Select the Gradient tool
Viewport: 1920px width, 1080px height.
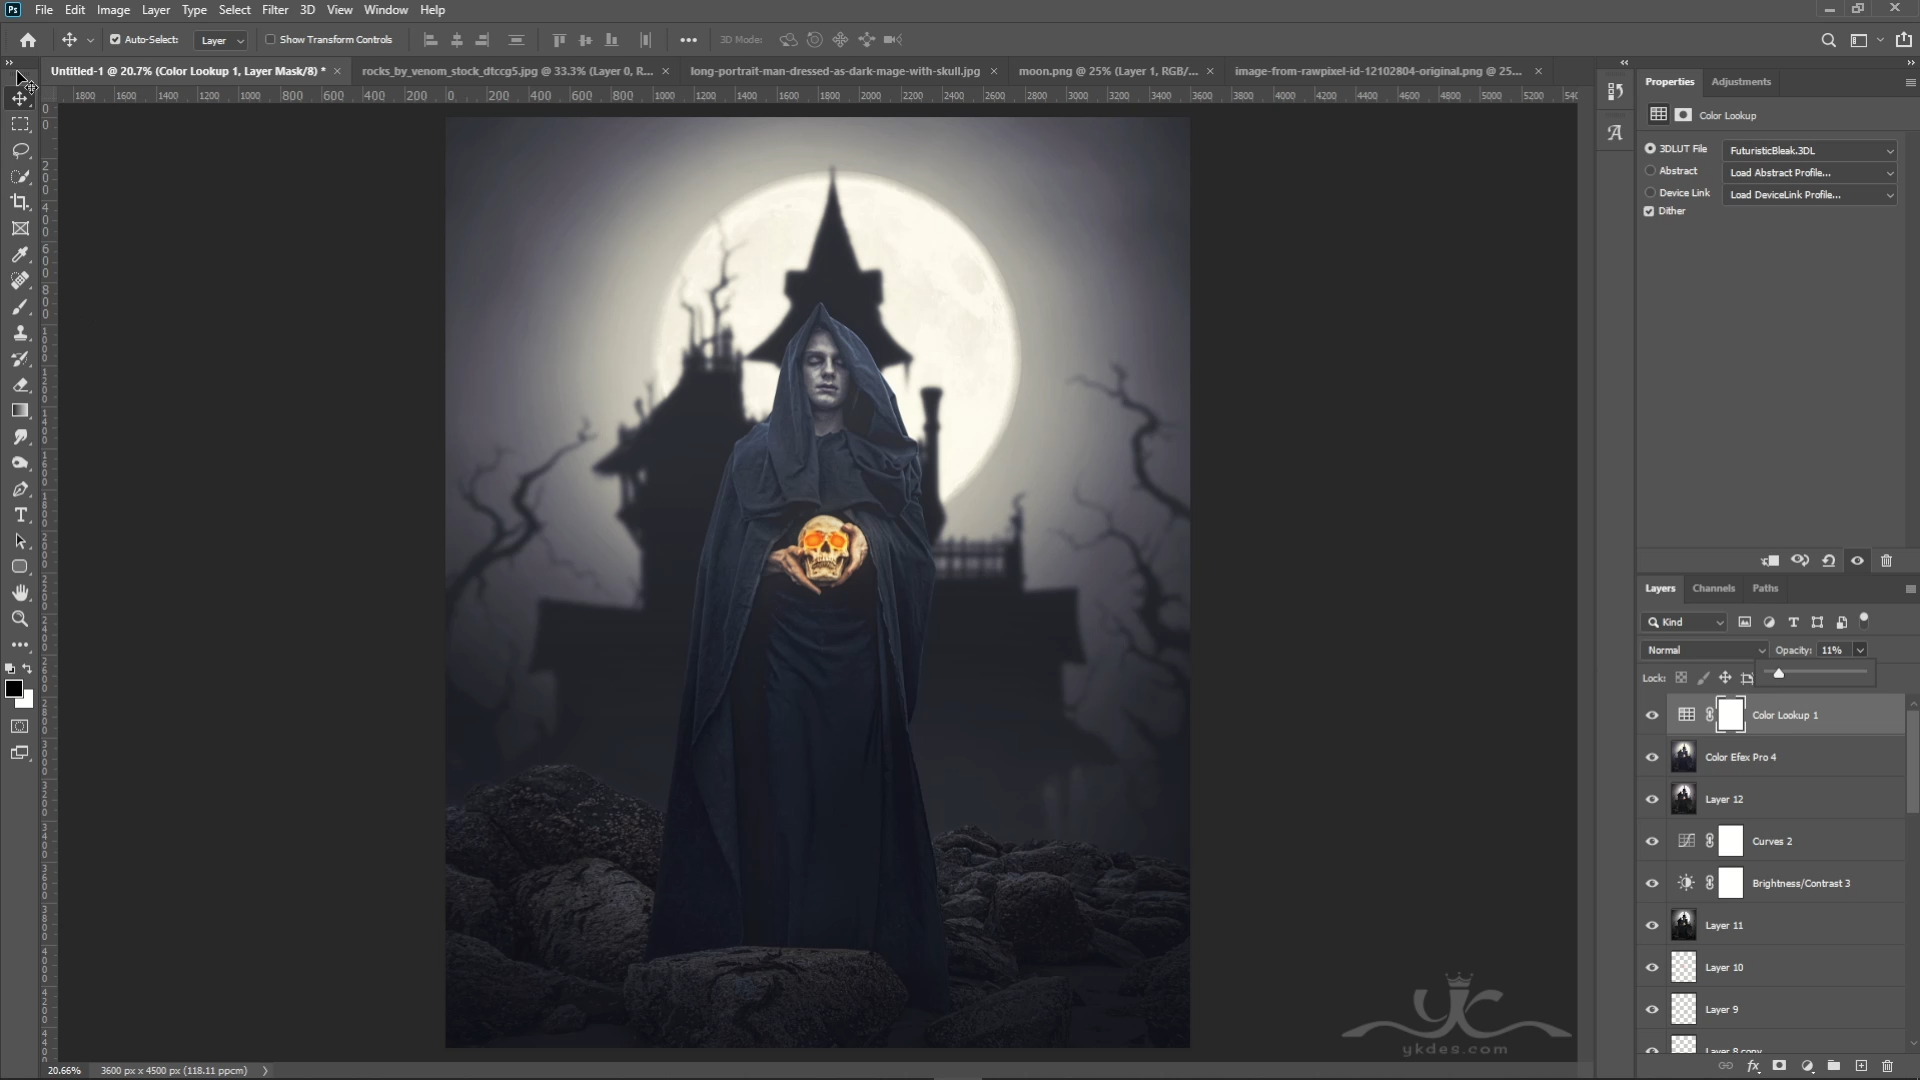(20, 411)
